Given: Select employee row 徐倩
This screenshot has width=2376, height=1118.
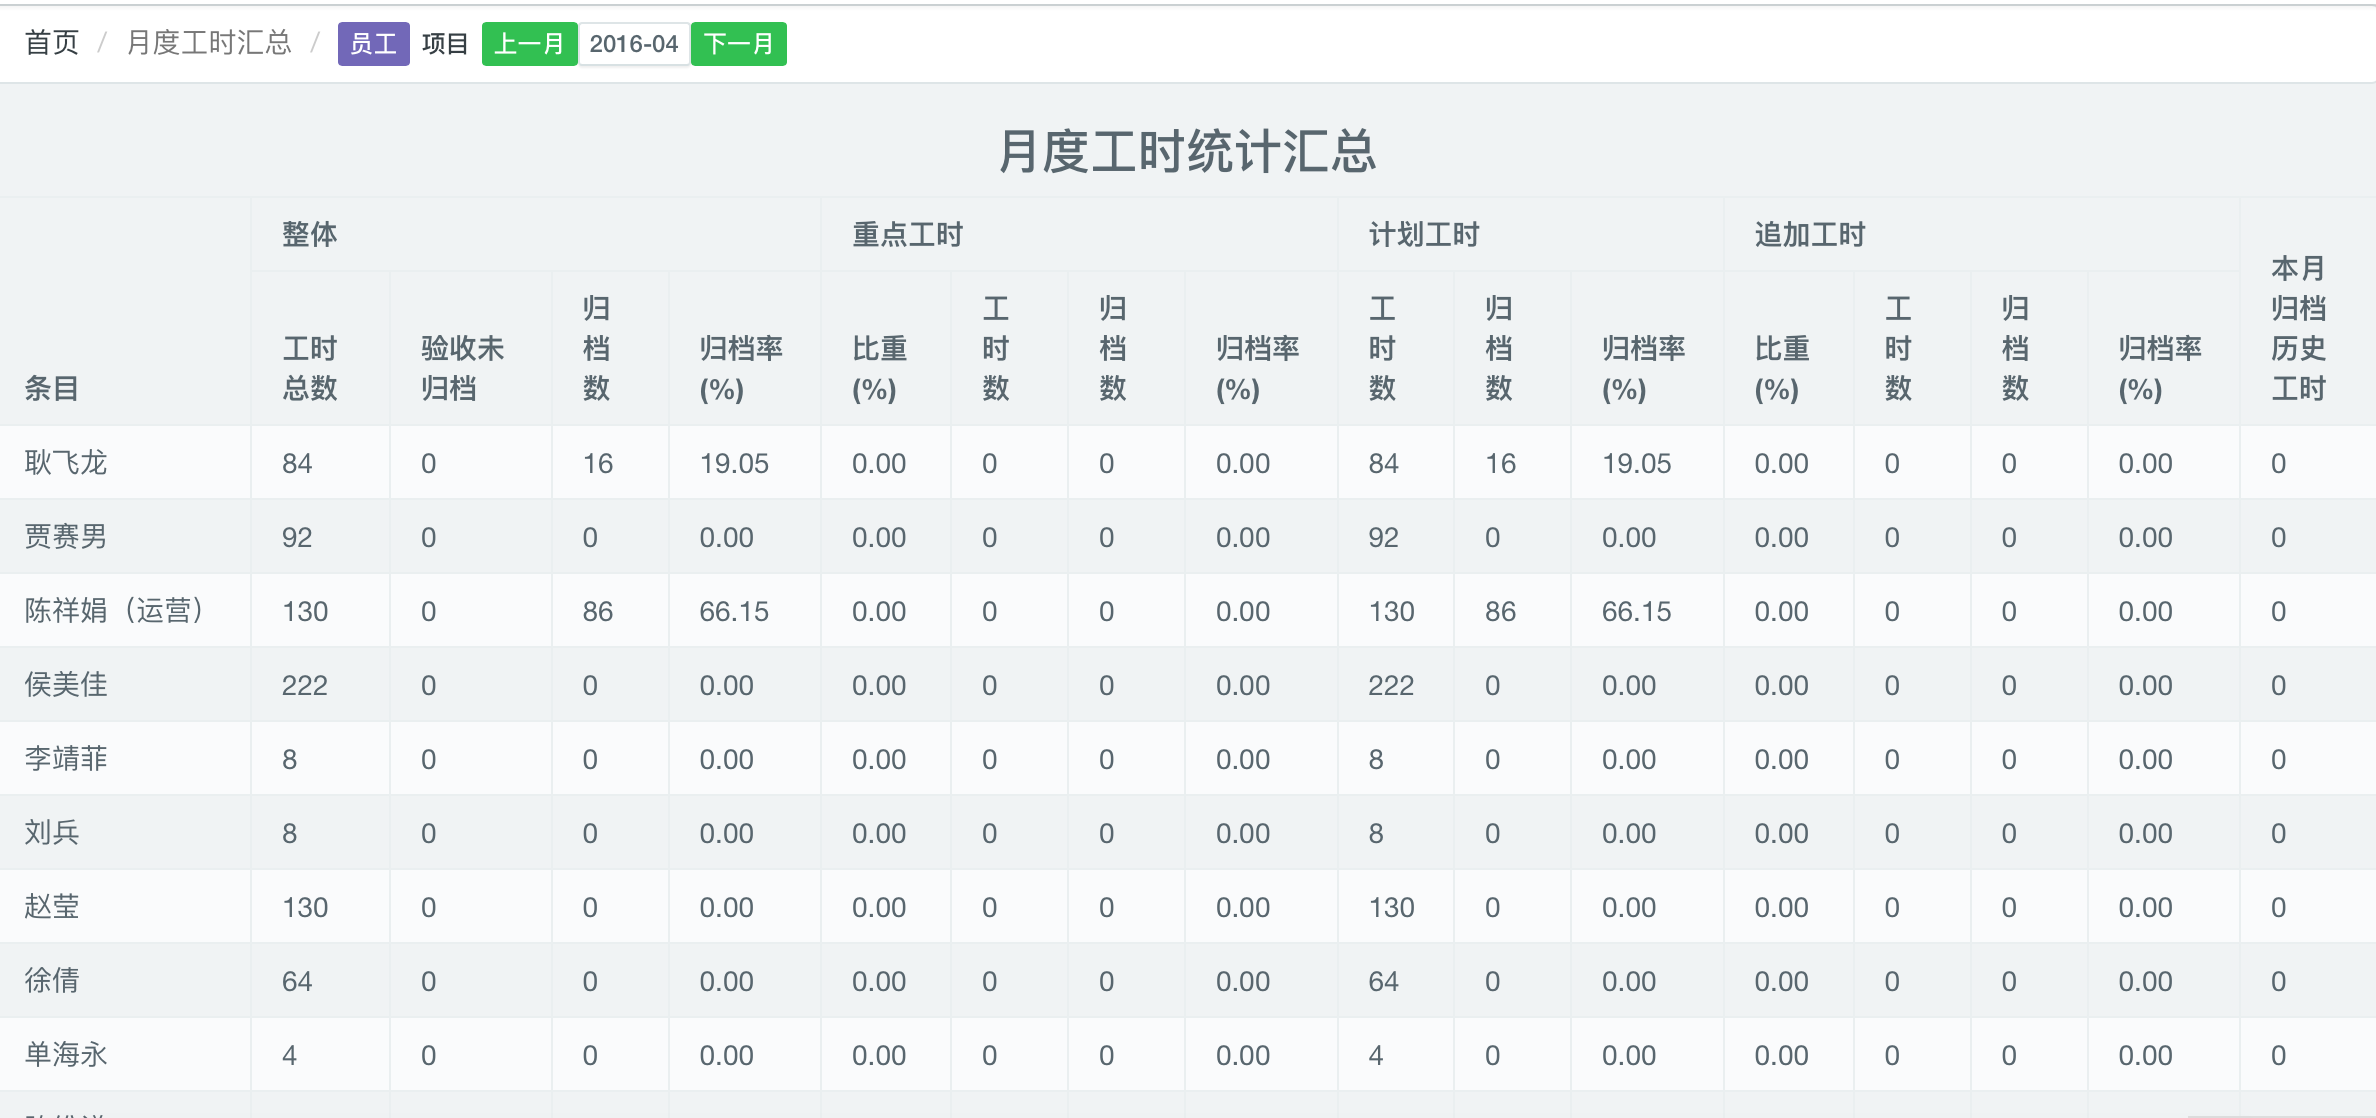Looking at the screenshot, I should pos(1188,981).
